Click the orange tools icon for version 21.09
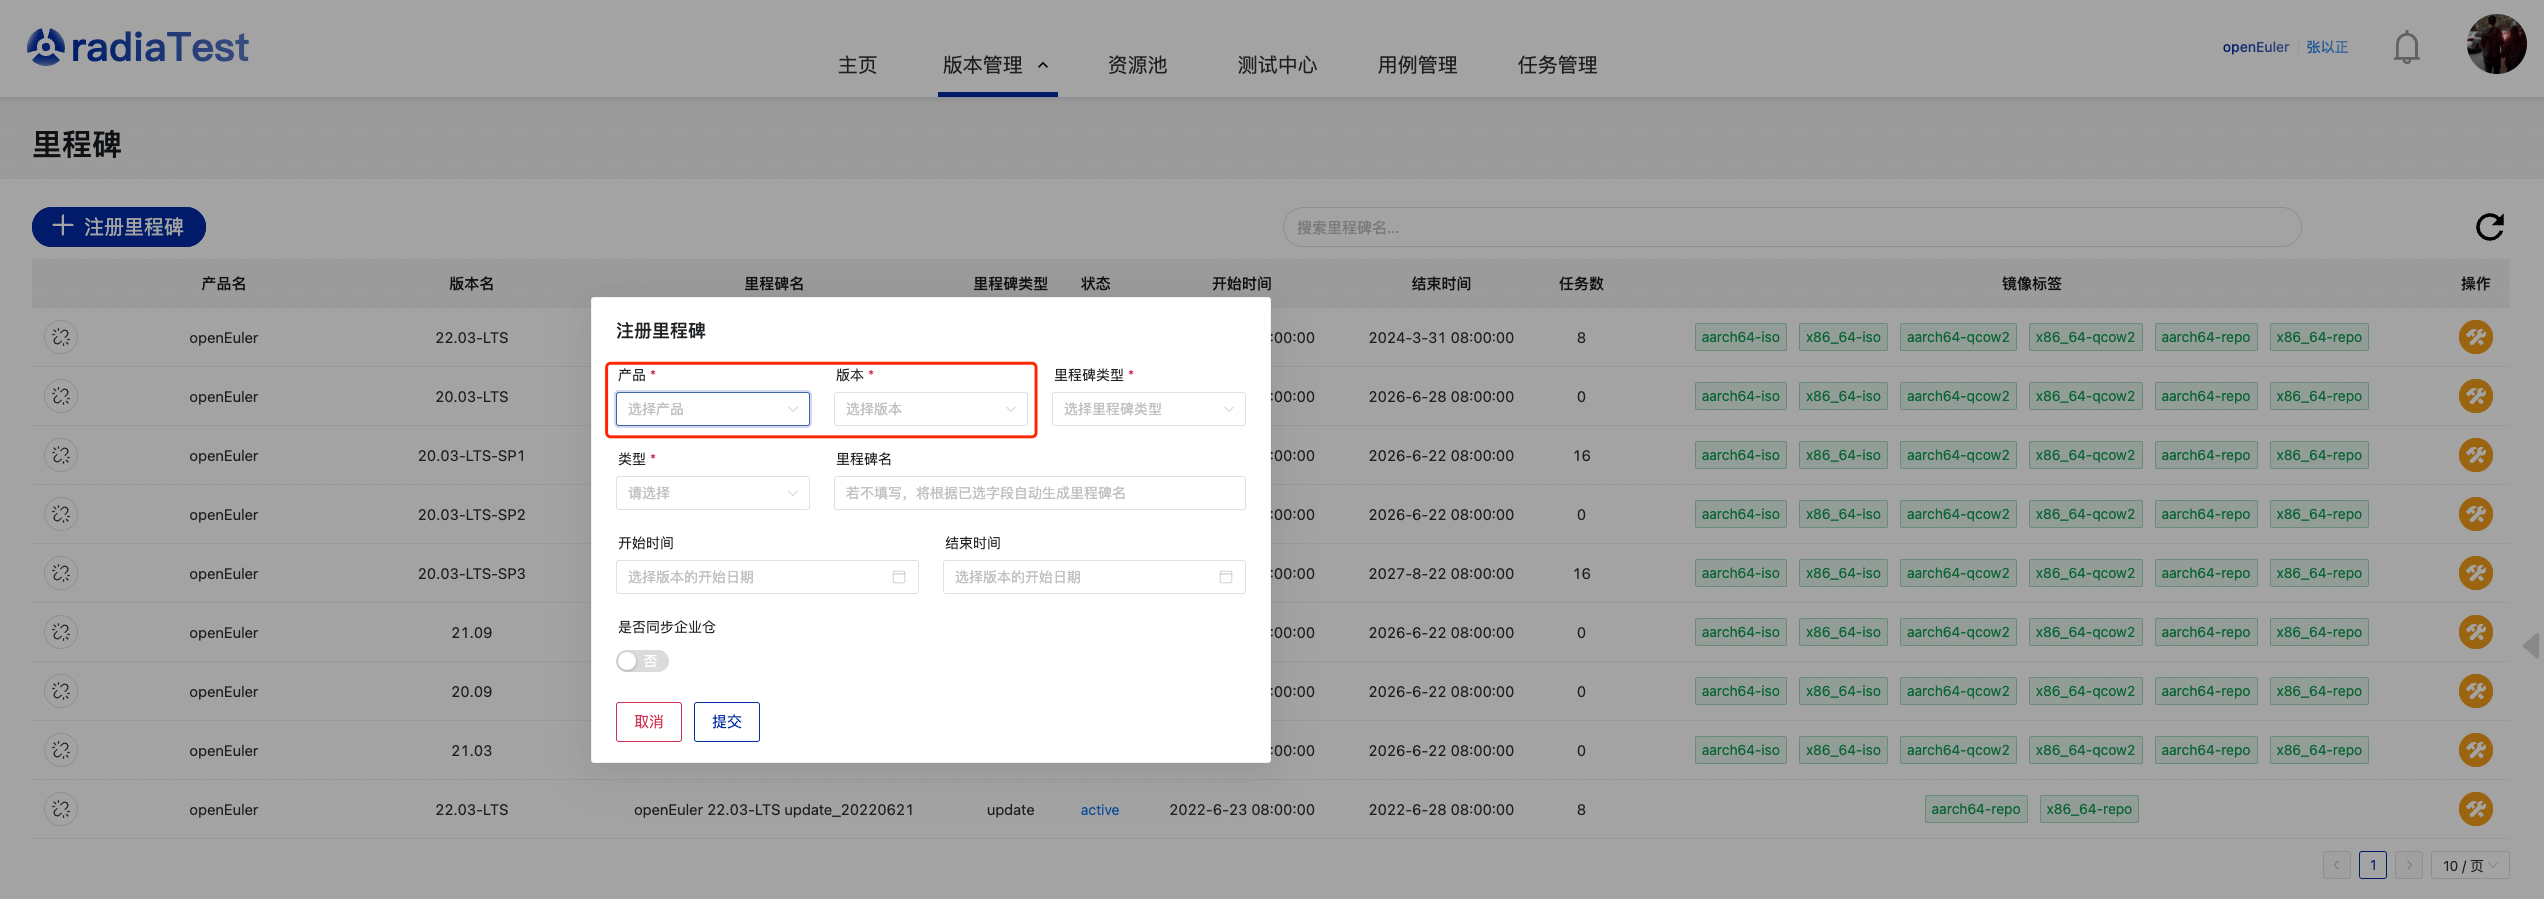Screen dimensions: 2544x899 tap(2475, 632)
